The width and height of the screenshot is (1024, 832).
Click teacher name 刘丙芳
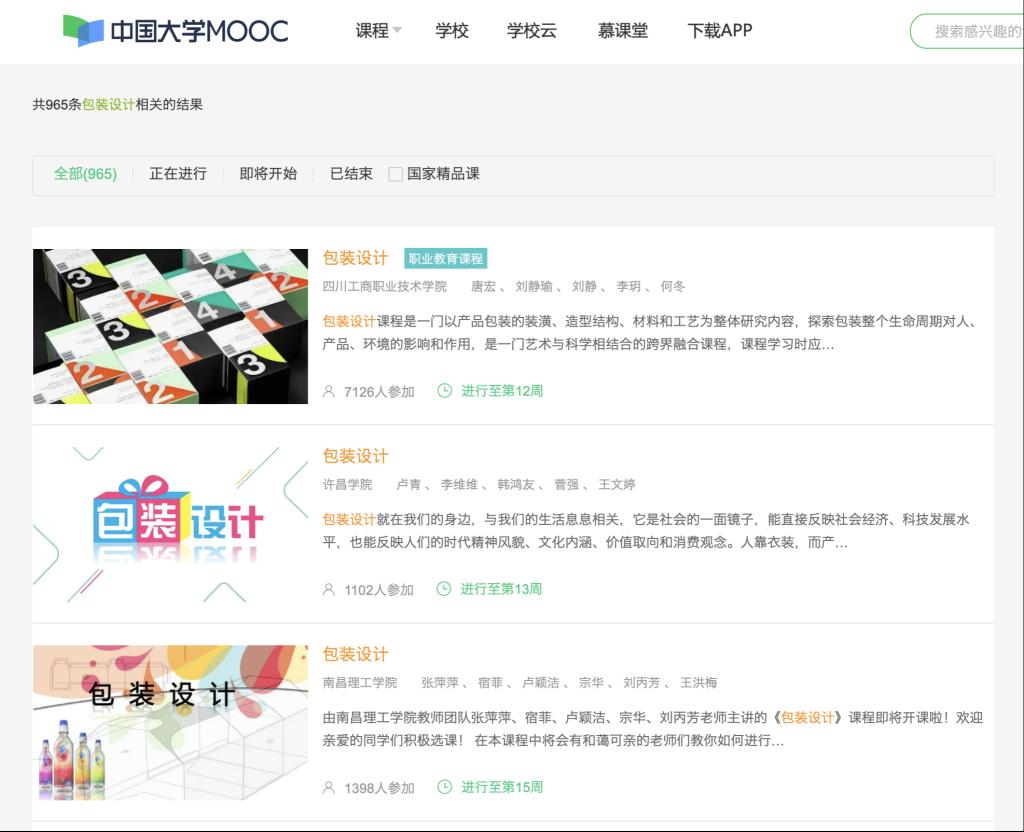(x=642, y=682)
